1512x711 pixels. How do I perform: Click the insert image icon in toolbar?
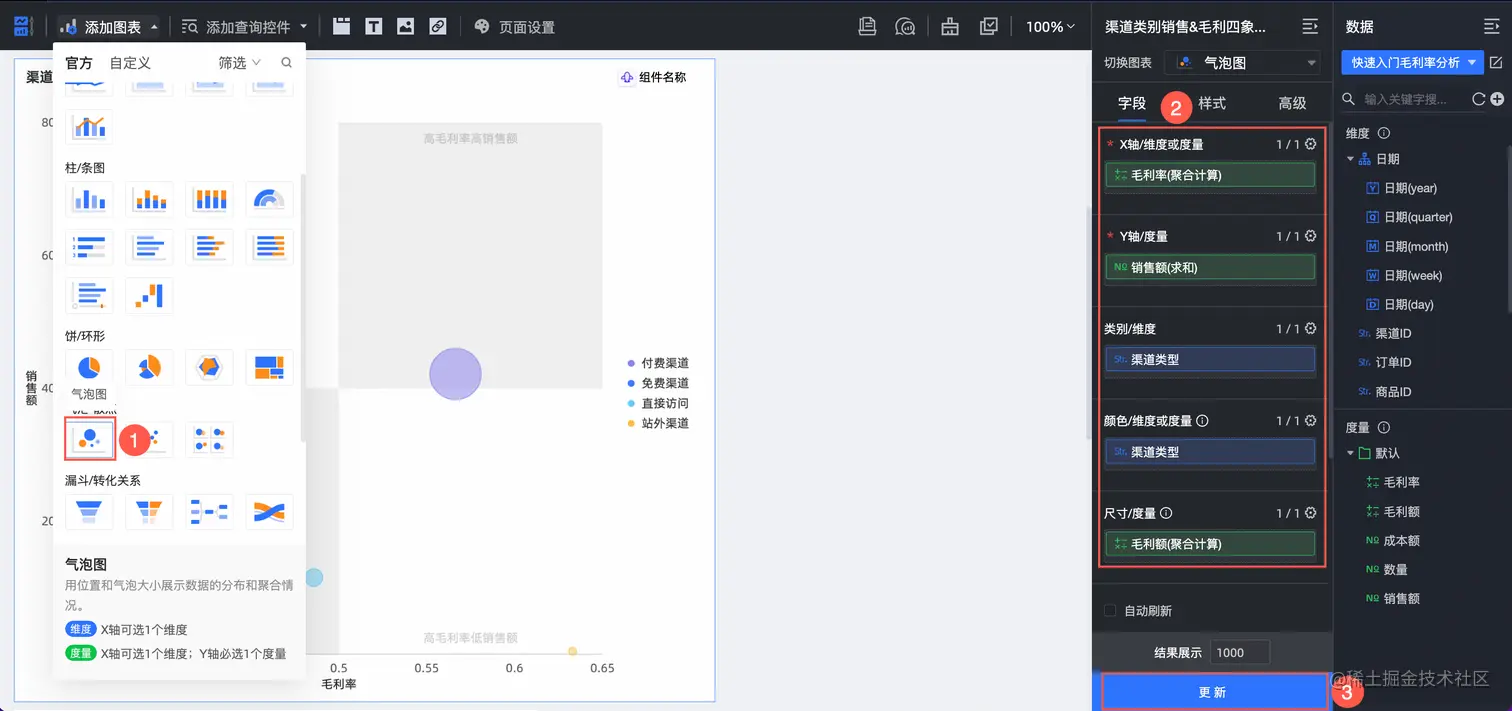coord(405,27)
